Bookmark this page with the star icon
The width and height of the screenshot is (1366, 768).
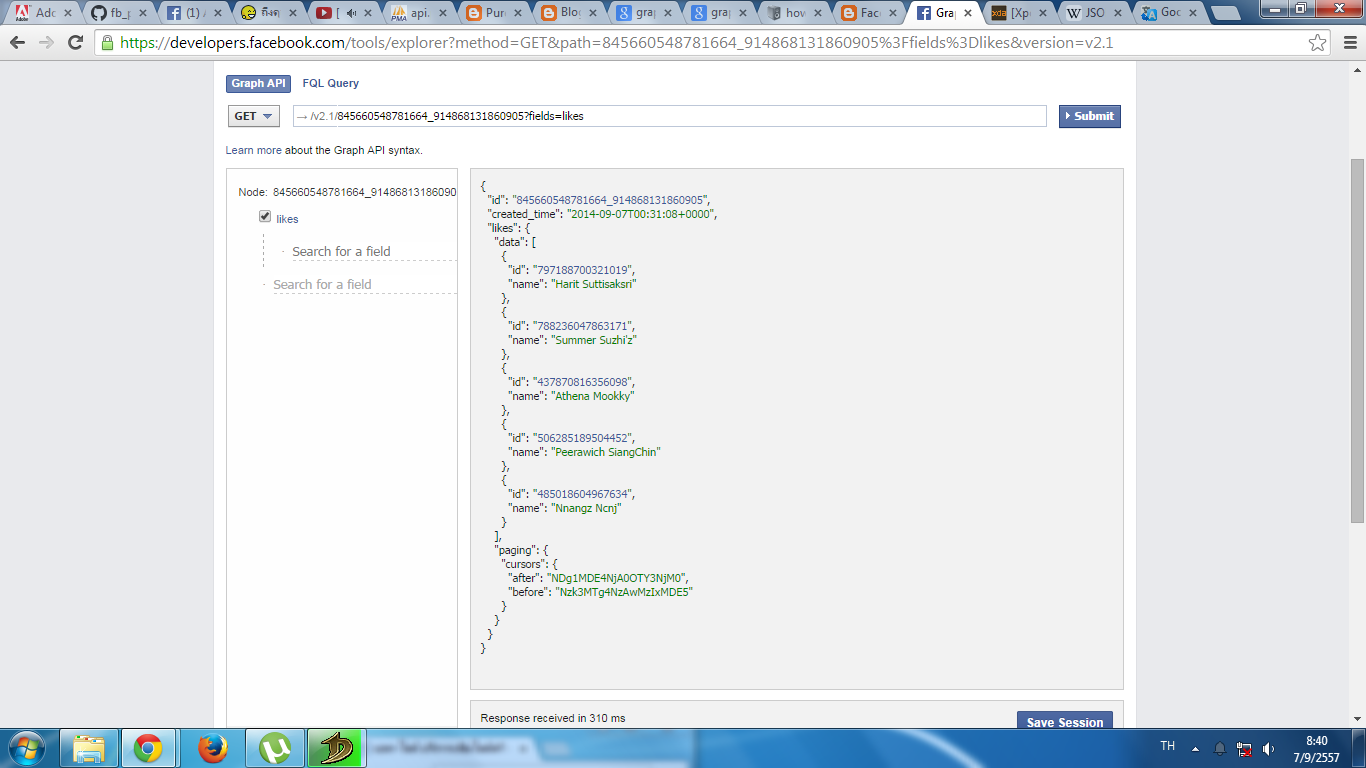click(1318, 43)
